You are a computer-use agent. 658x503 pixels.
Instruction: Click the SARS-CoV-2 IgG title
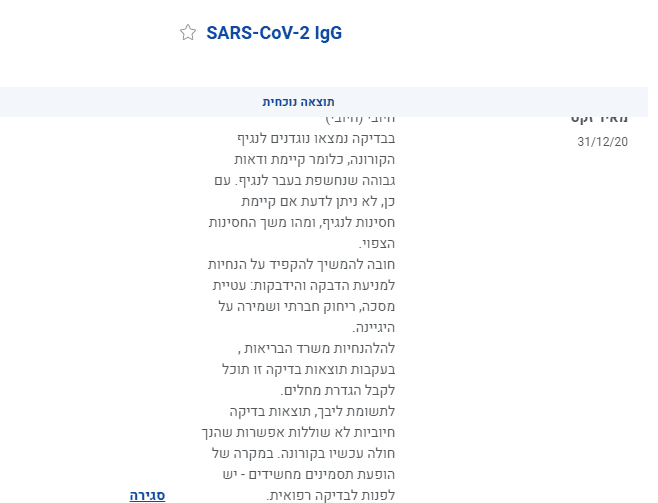click(x=273, y=33)
